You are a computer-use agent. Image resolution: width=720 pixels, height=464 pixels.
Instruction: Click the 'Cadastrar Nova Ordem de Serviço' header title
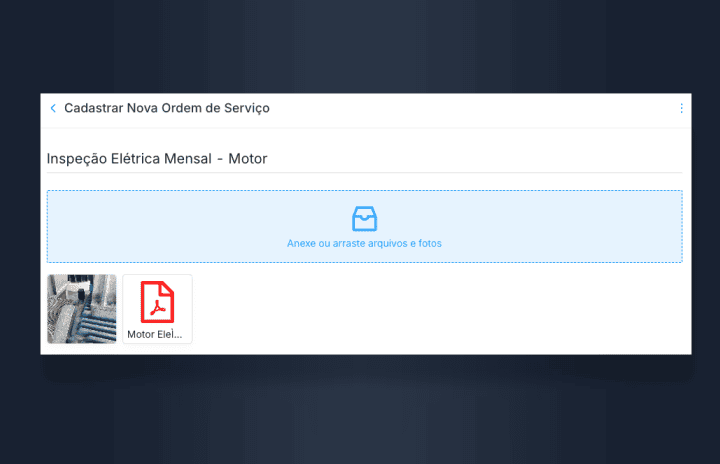coord(167,108)
